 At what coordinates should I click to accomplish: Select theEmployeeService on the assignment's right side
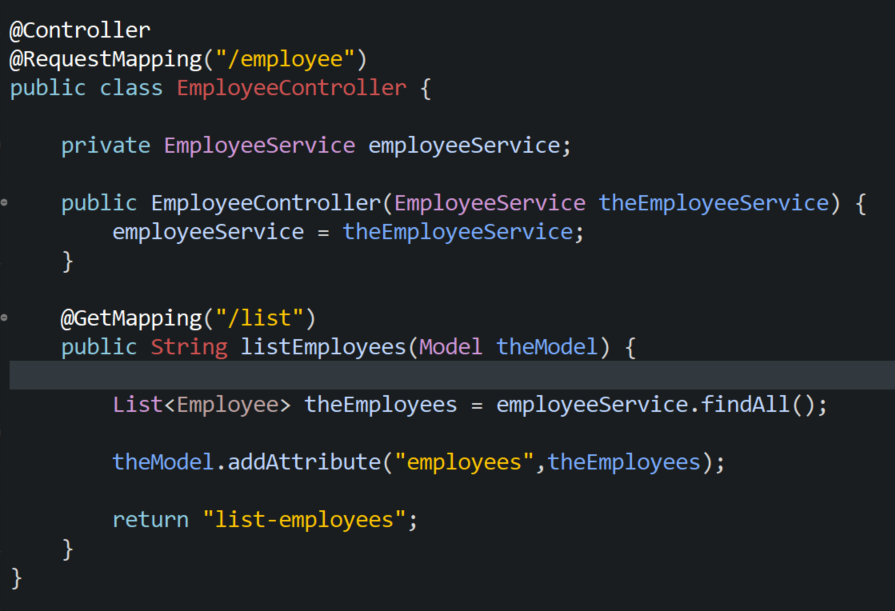[x=458, y=232]
